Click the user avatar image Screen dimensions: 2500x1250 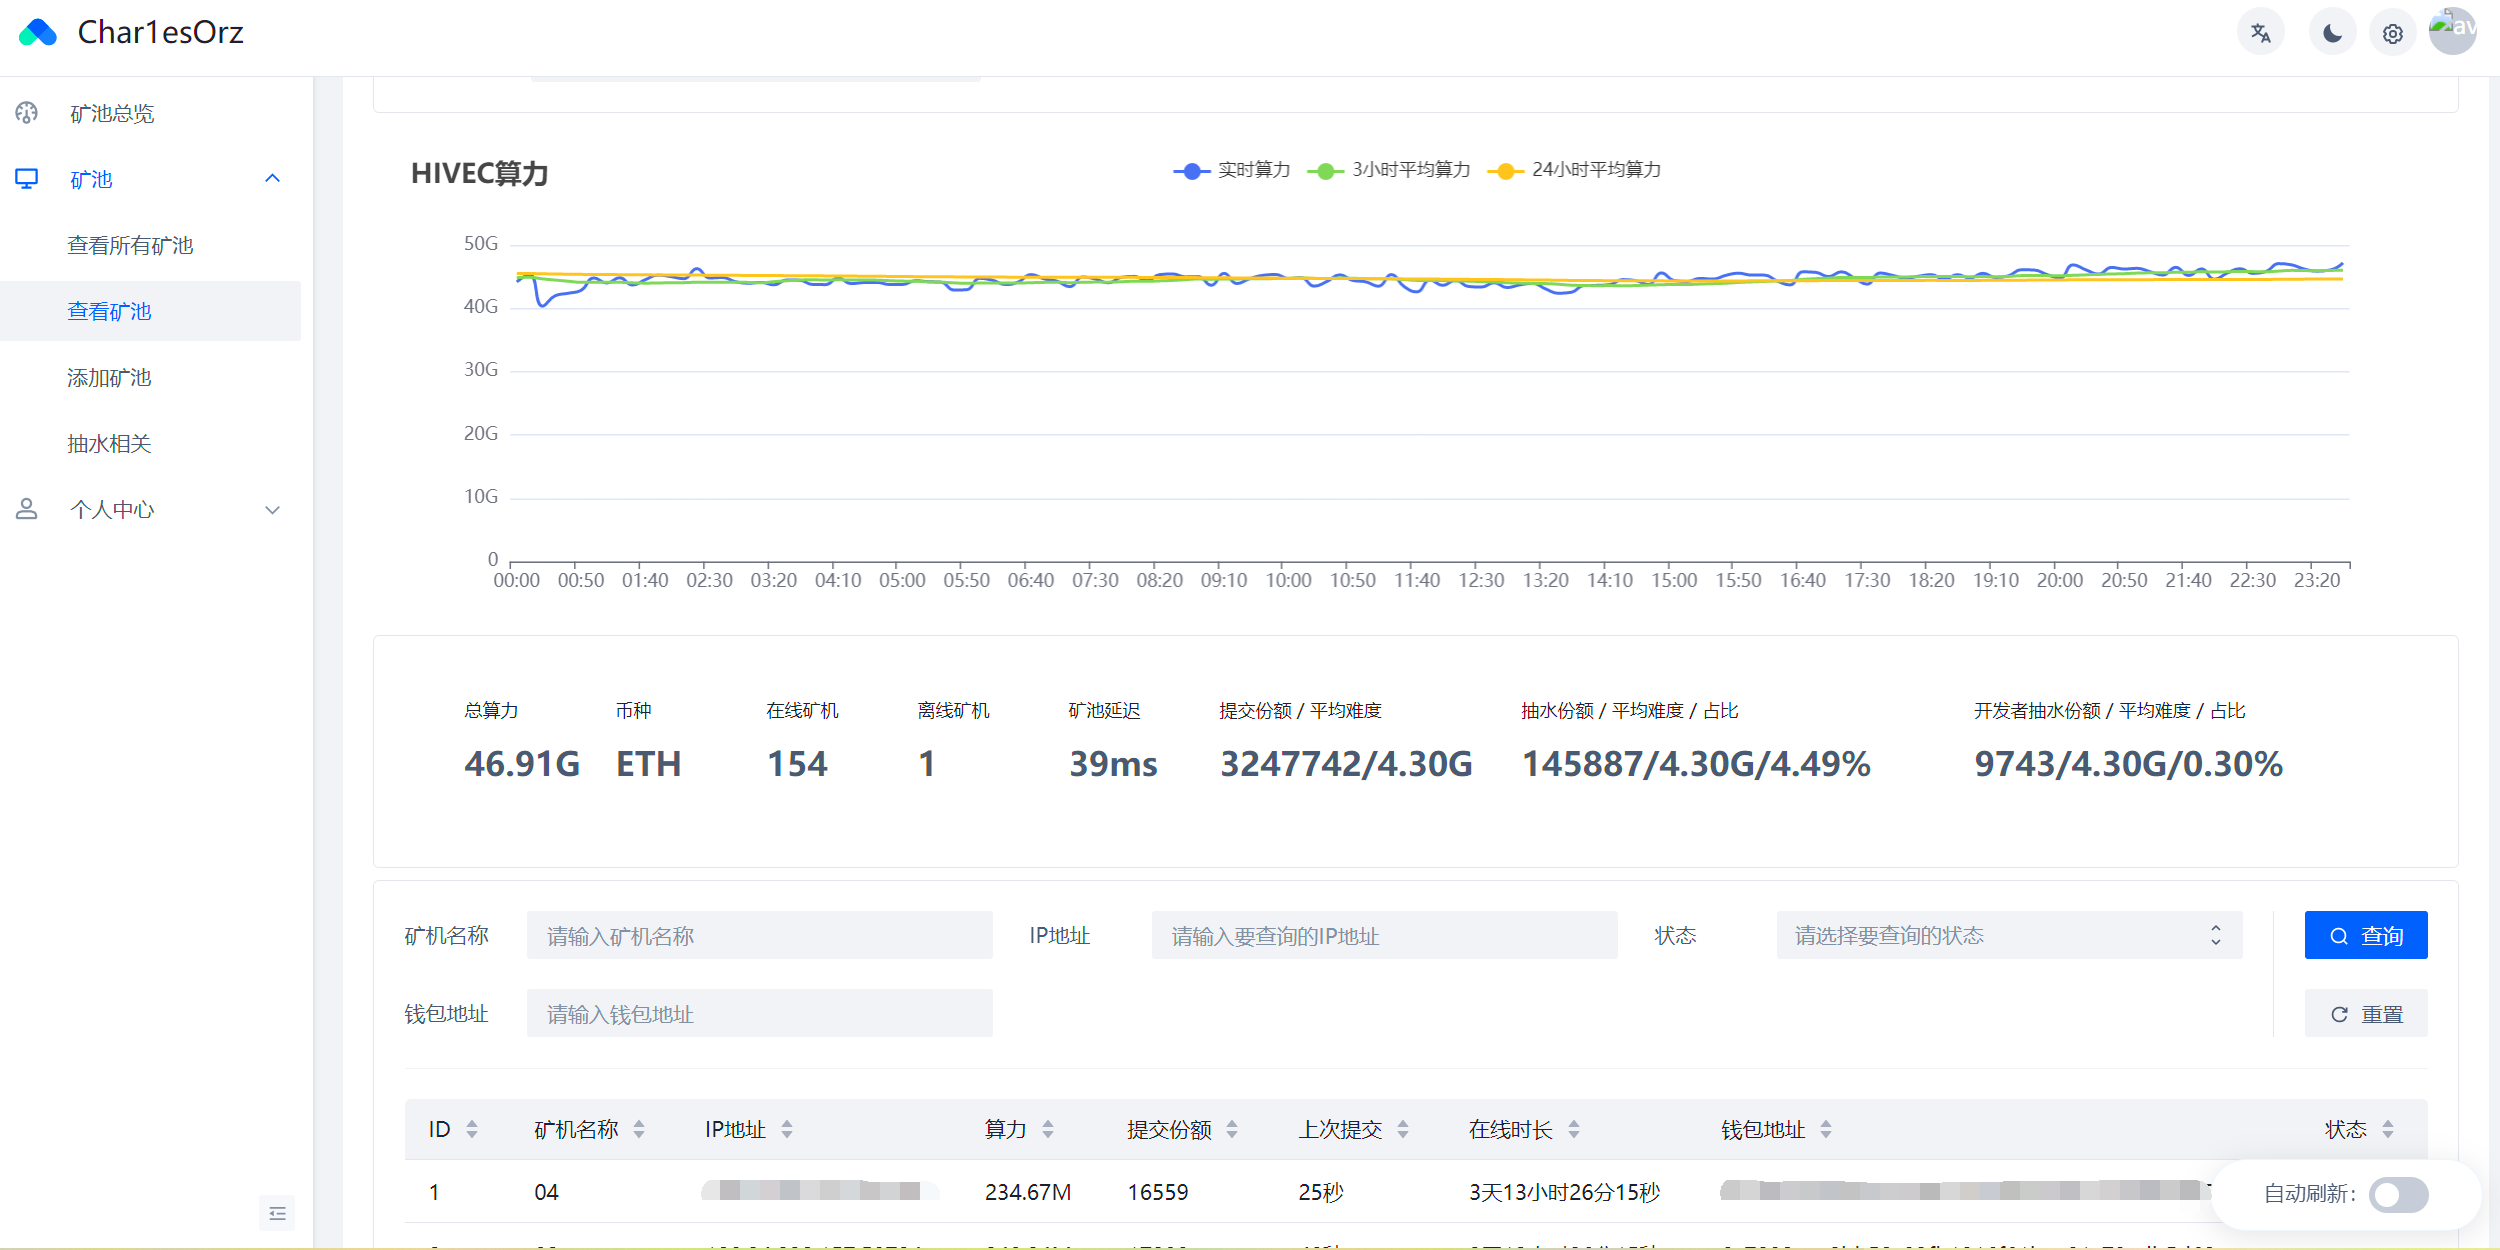click(2452, 30)
